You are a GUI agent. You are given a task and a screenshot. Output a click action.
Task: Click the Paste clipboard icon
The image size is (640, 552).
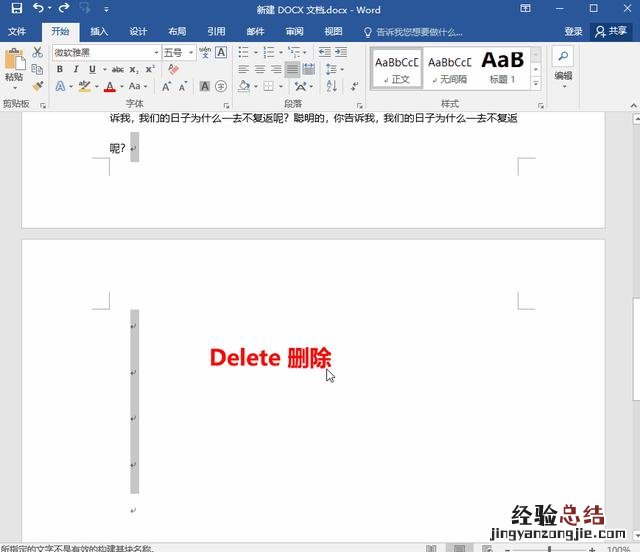13,62
